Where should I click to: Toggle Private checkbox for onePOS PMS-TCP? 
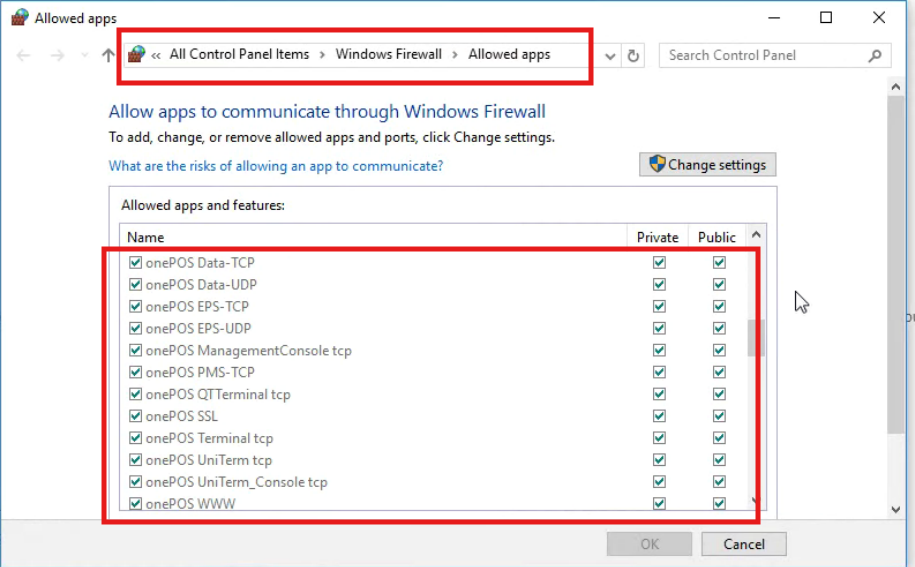659,372
